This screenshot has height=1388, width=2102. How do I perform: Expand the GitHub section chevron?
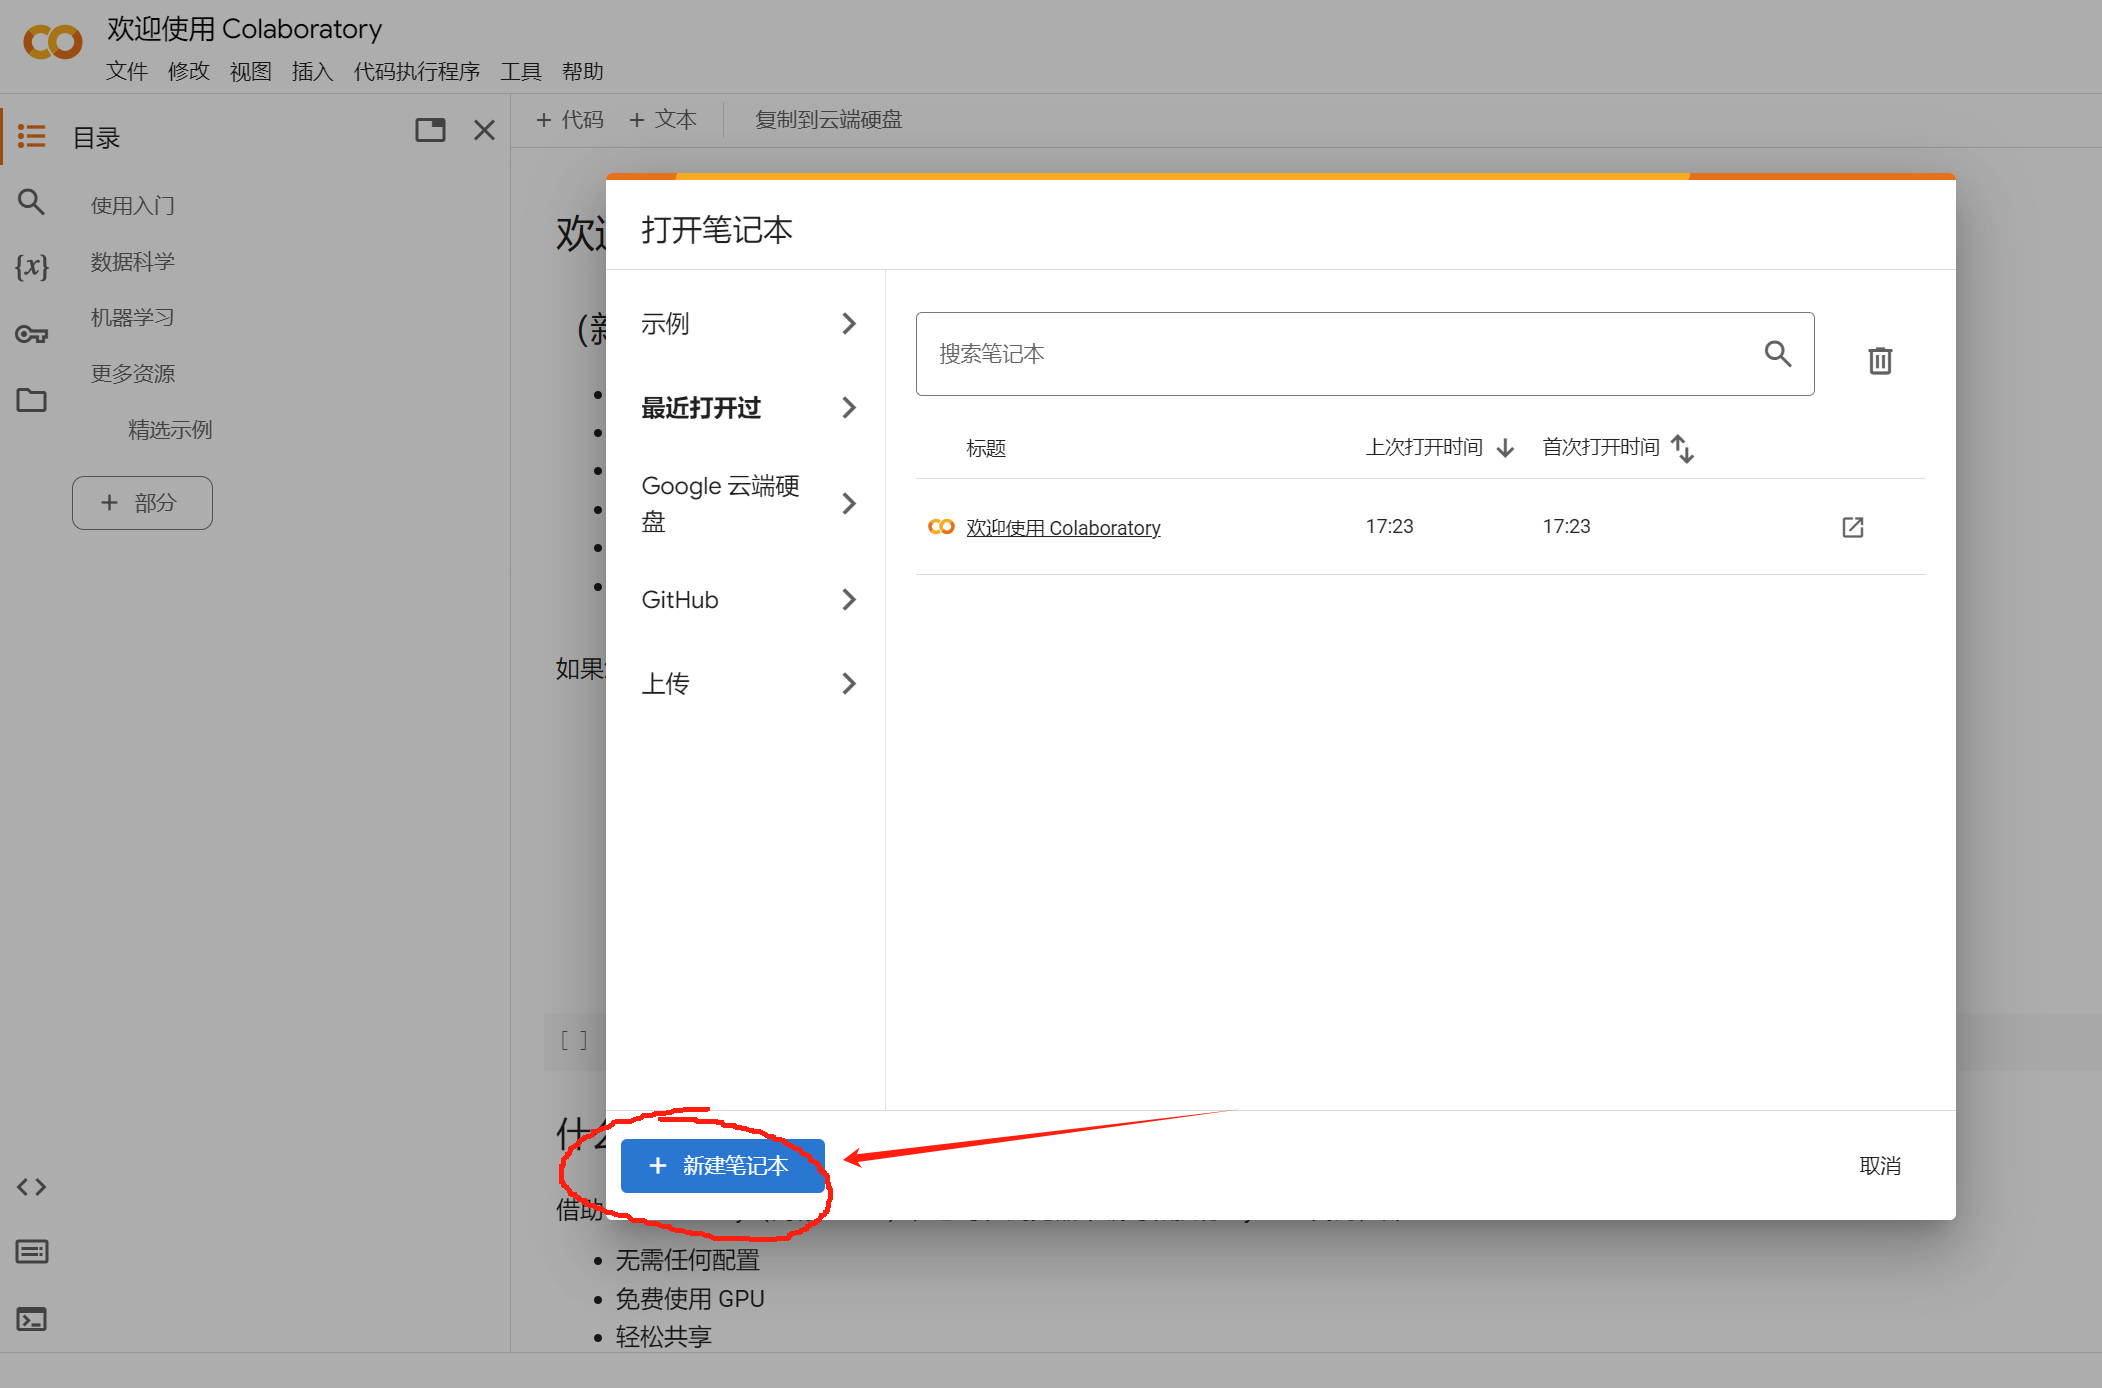point(849,599)
